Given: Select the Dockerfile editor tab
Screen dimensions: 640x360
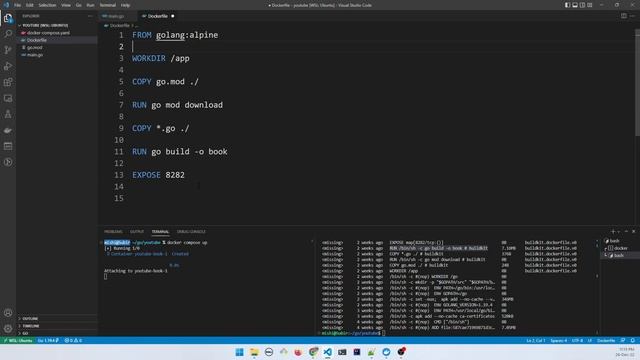Looking at the screenshot, I should [158, 16].
